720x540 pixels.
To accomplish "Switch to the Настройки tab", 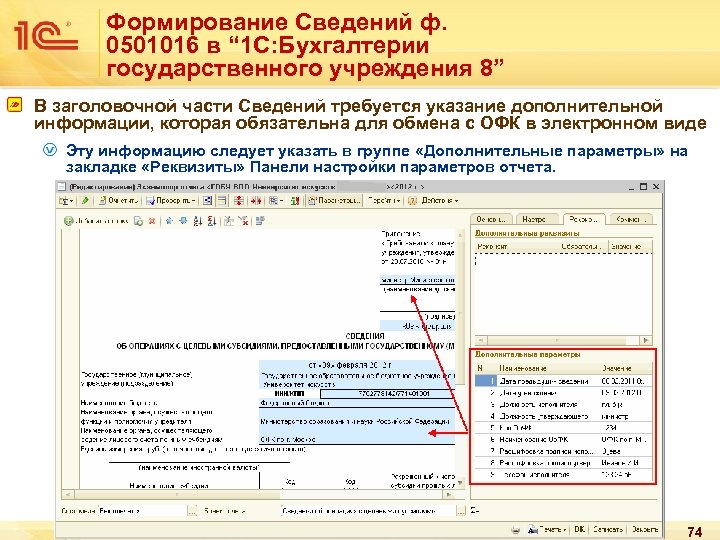I will pos(537,219).
